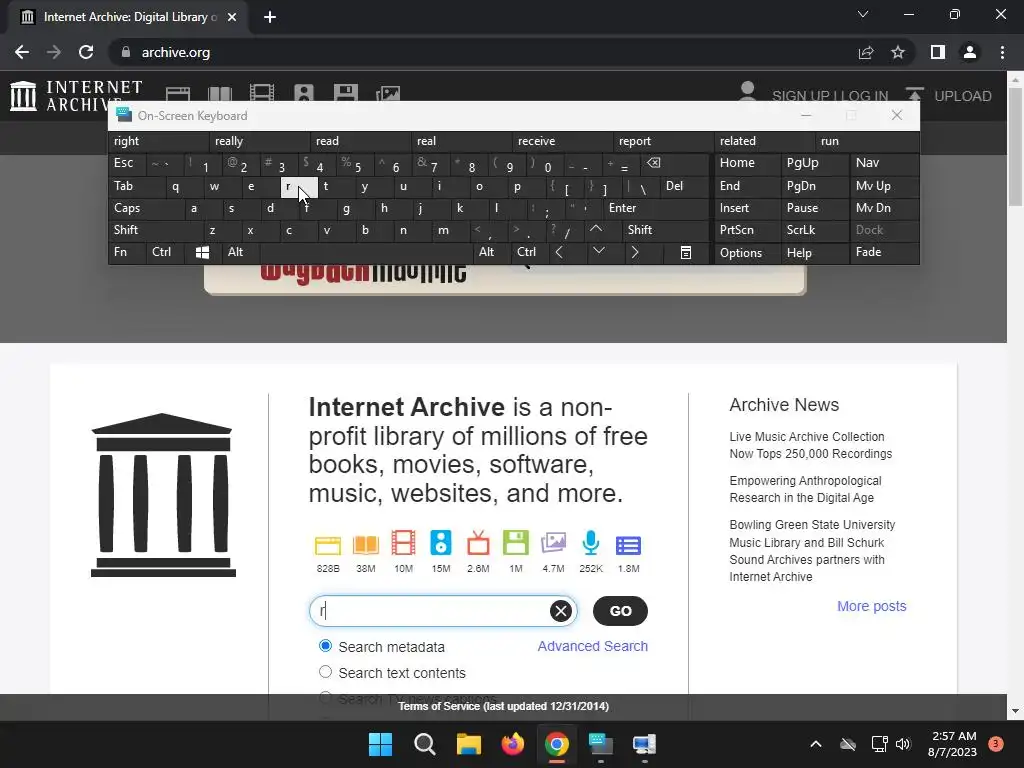Toggle left Ctrl key on On-Screen Keyboard
The height and width of the screenshot is (768, 1024).
tap(166, 252)
